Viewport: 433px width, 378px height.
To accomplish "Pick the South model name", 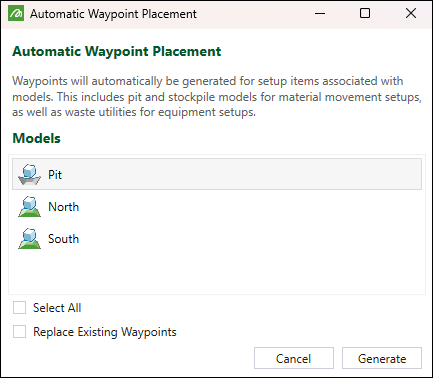I will pyautogui.click(x=64, y=239).
